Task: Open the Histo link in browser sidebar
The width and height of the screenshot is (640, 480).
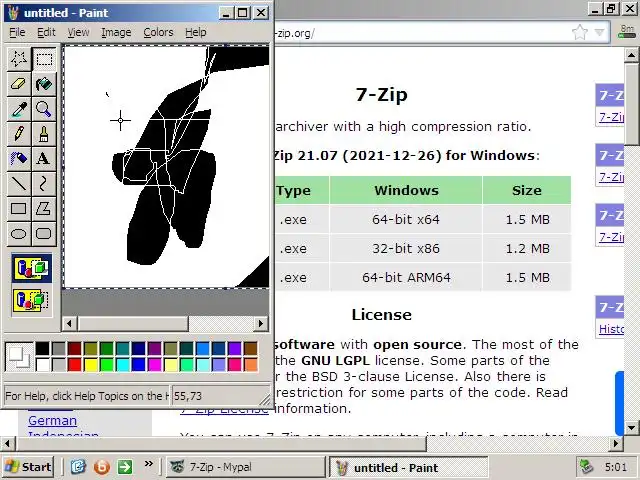Action: [x=611, y=329]
